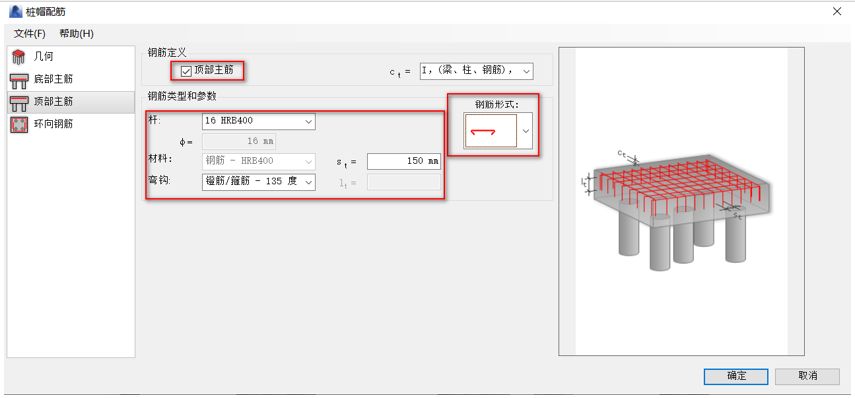
Task: Click the 顶部主筋 top rebar sidebar icon
Action: point(19,102)
